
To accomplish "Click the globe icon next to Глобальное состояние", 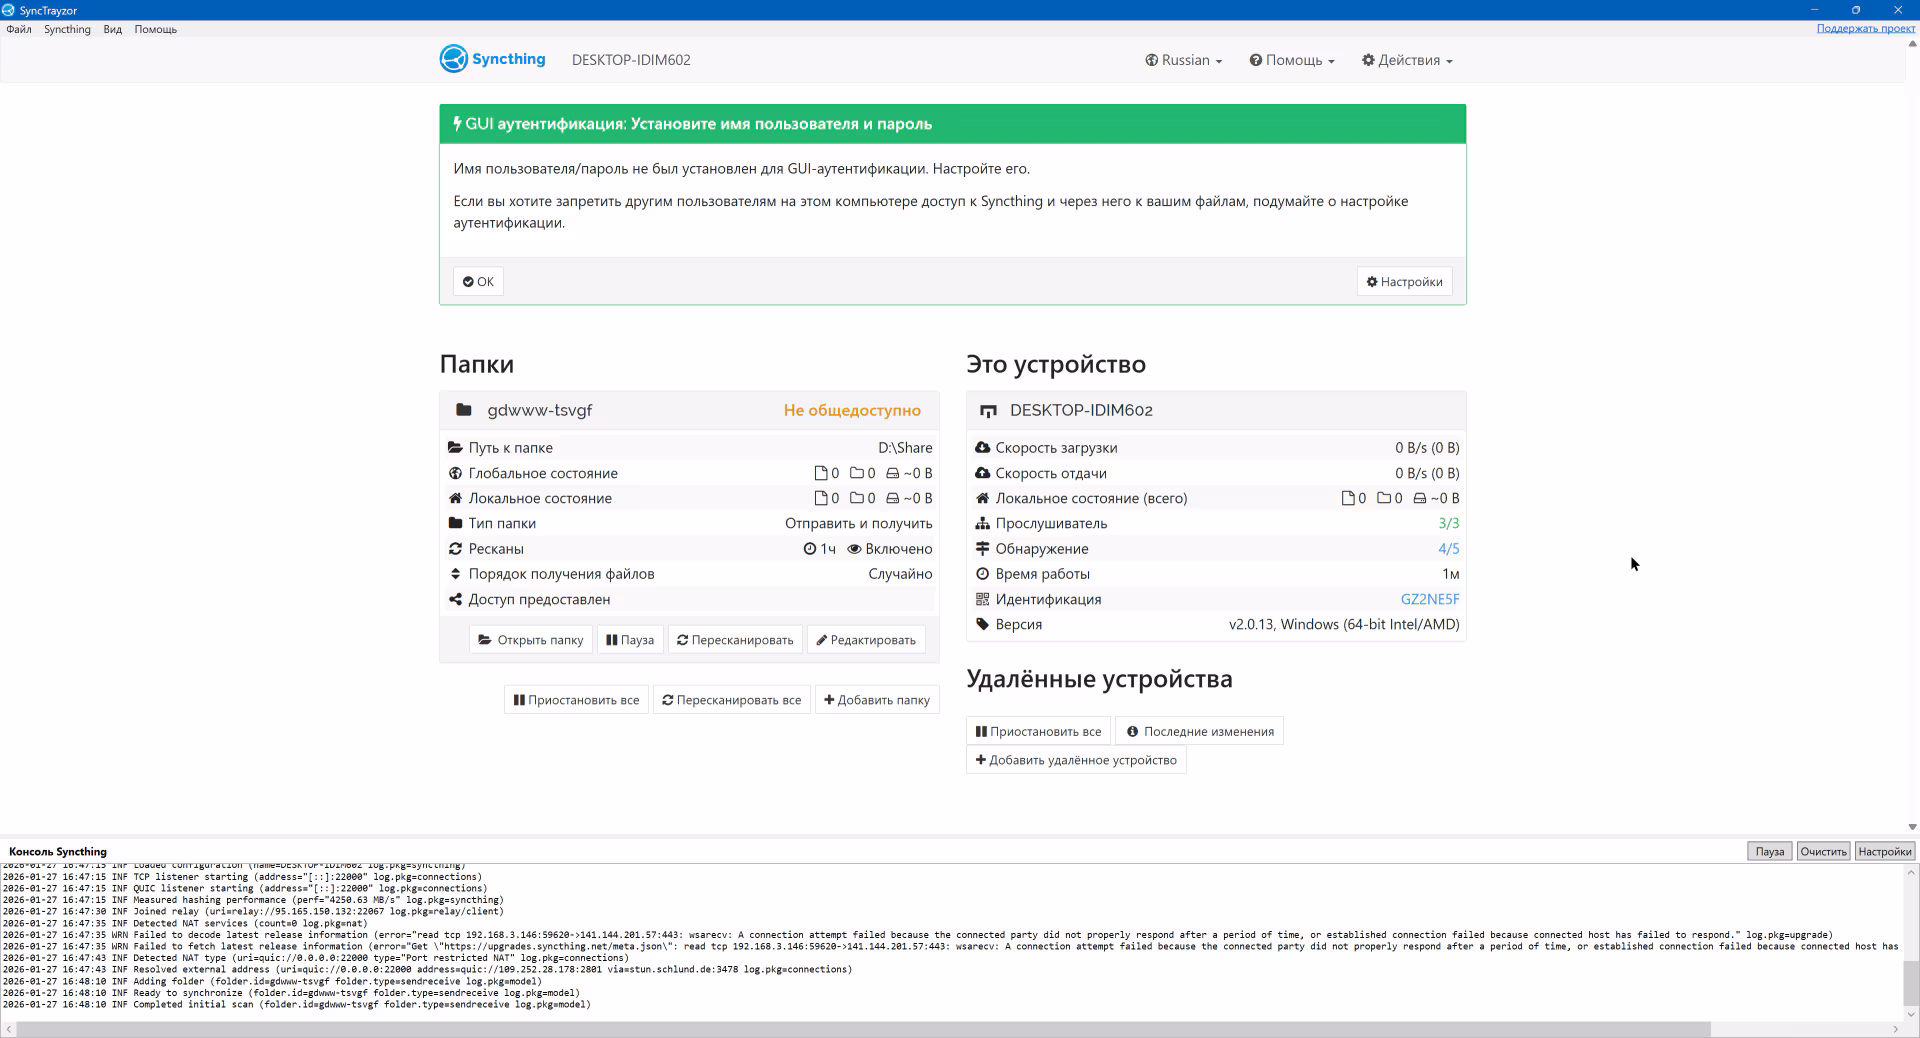I will (x=455, y=473).
